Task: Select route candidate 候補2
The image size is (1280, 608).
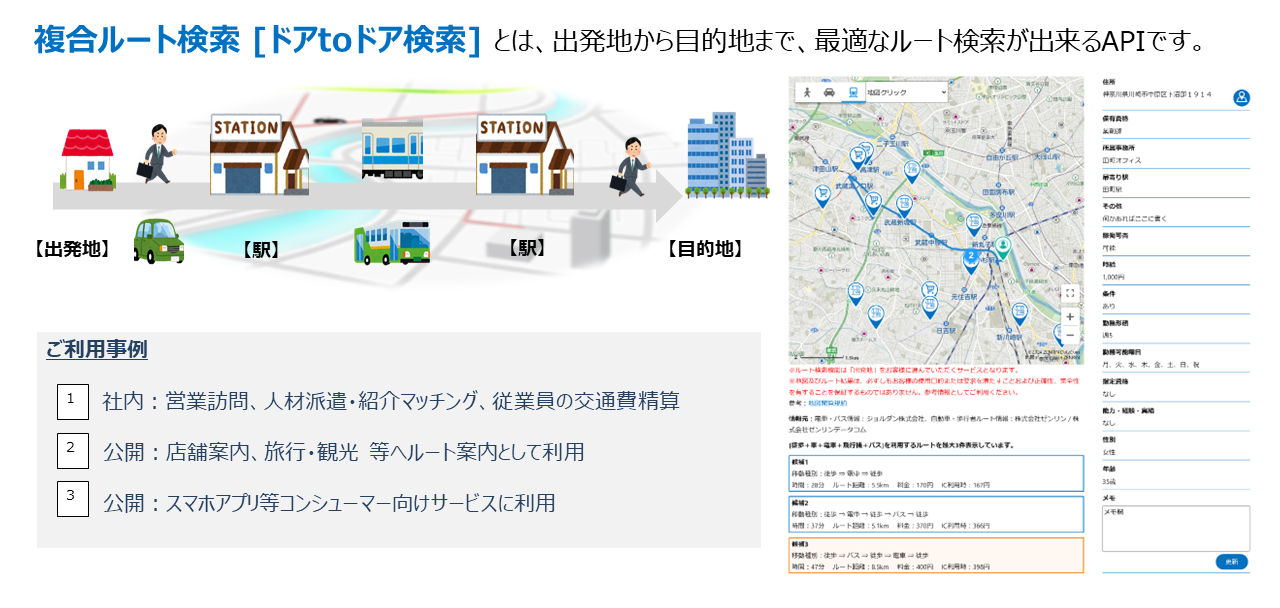Action: click(x=935, y=514)
